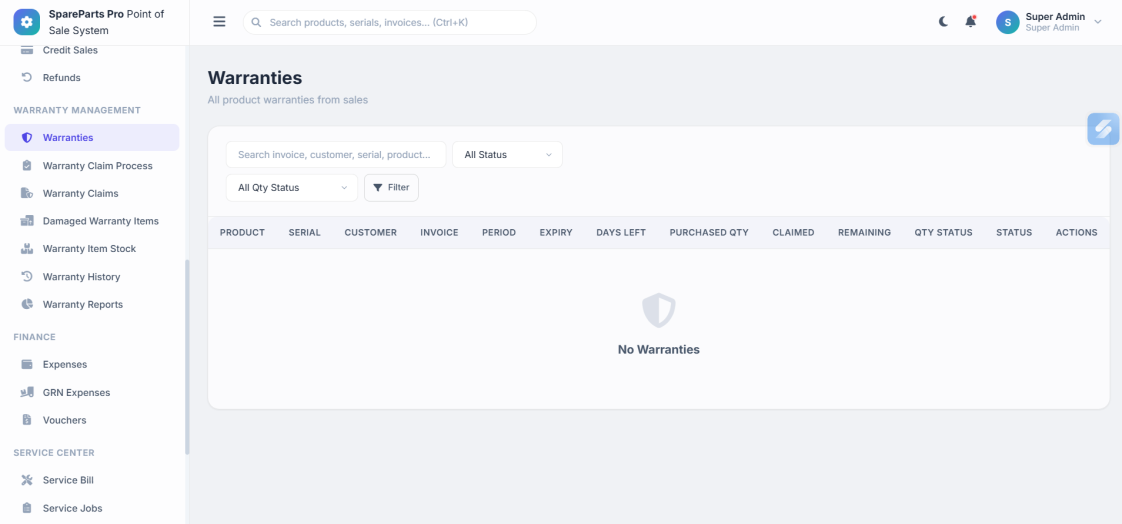
Task: Click the INVOICE column header
Action: 439,233
